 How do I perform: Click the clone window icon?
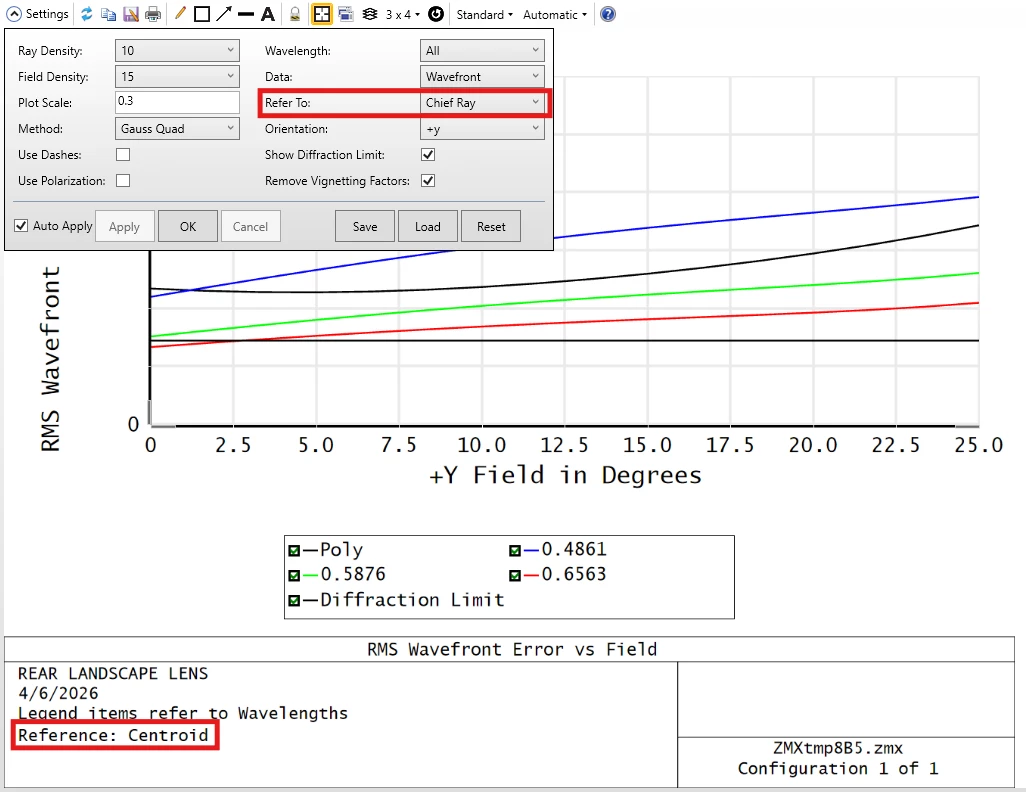(x=346, y=14)
